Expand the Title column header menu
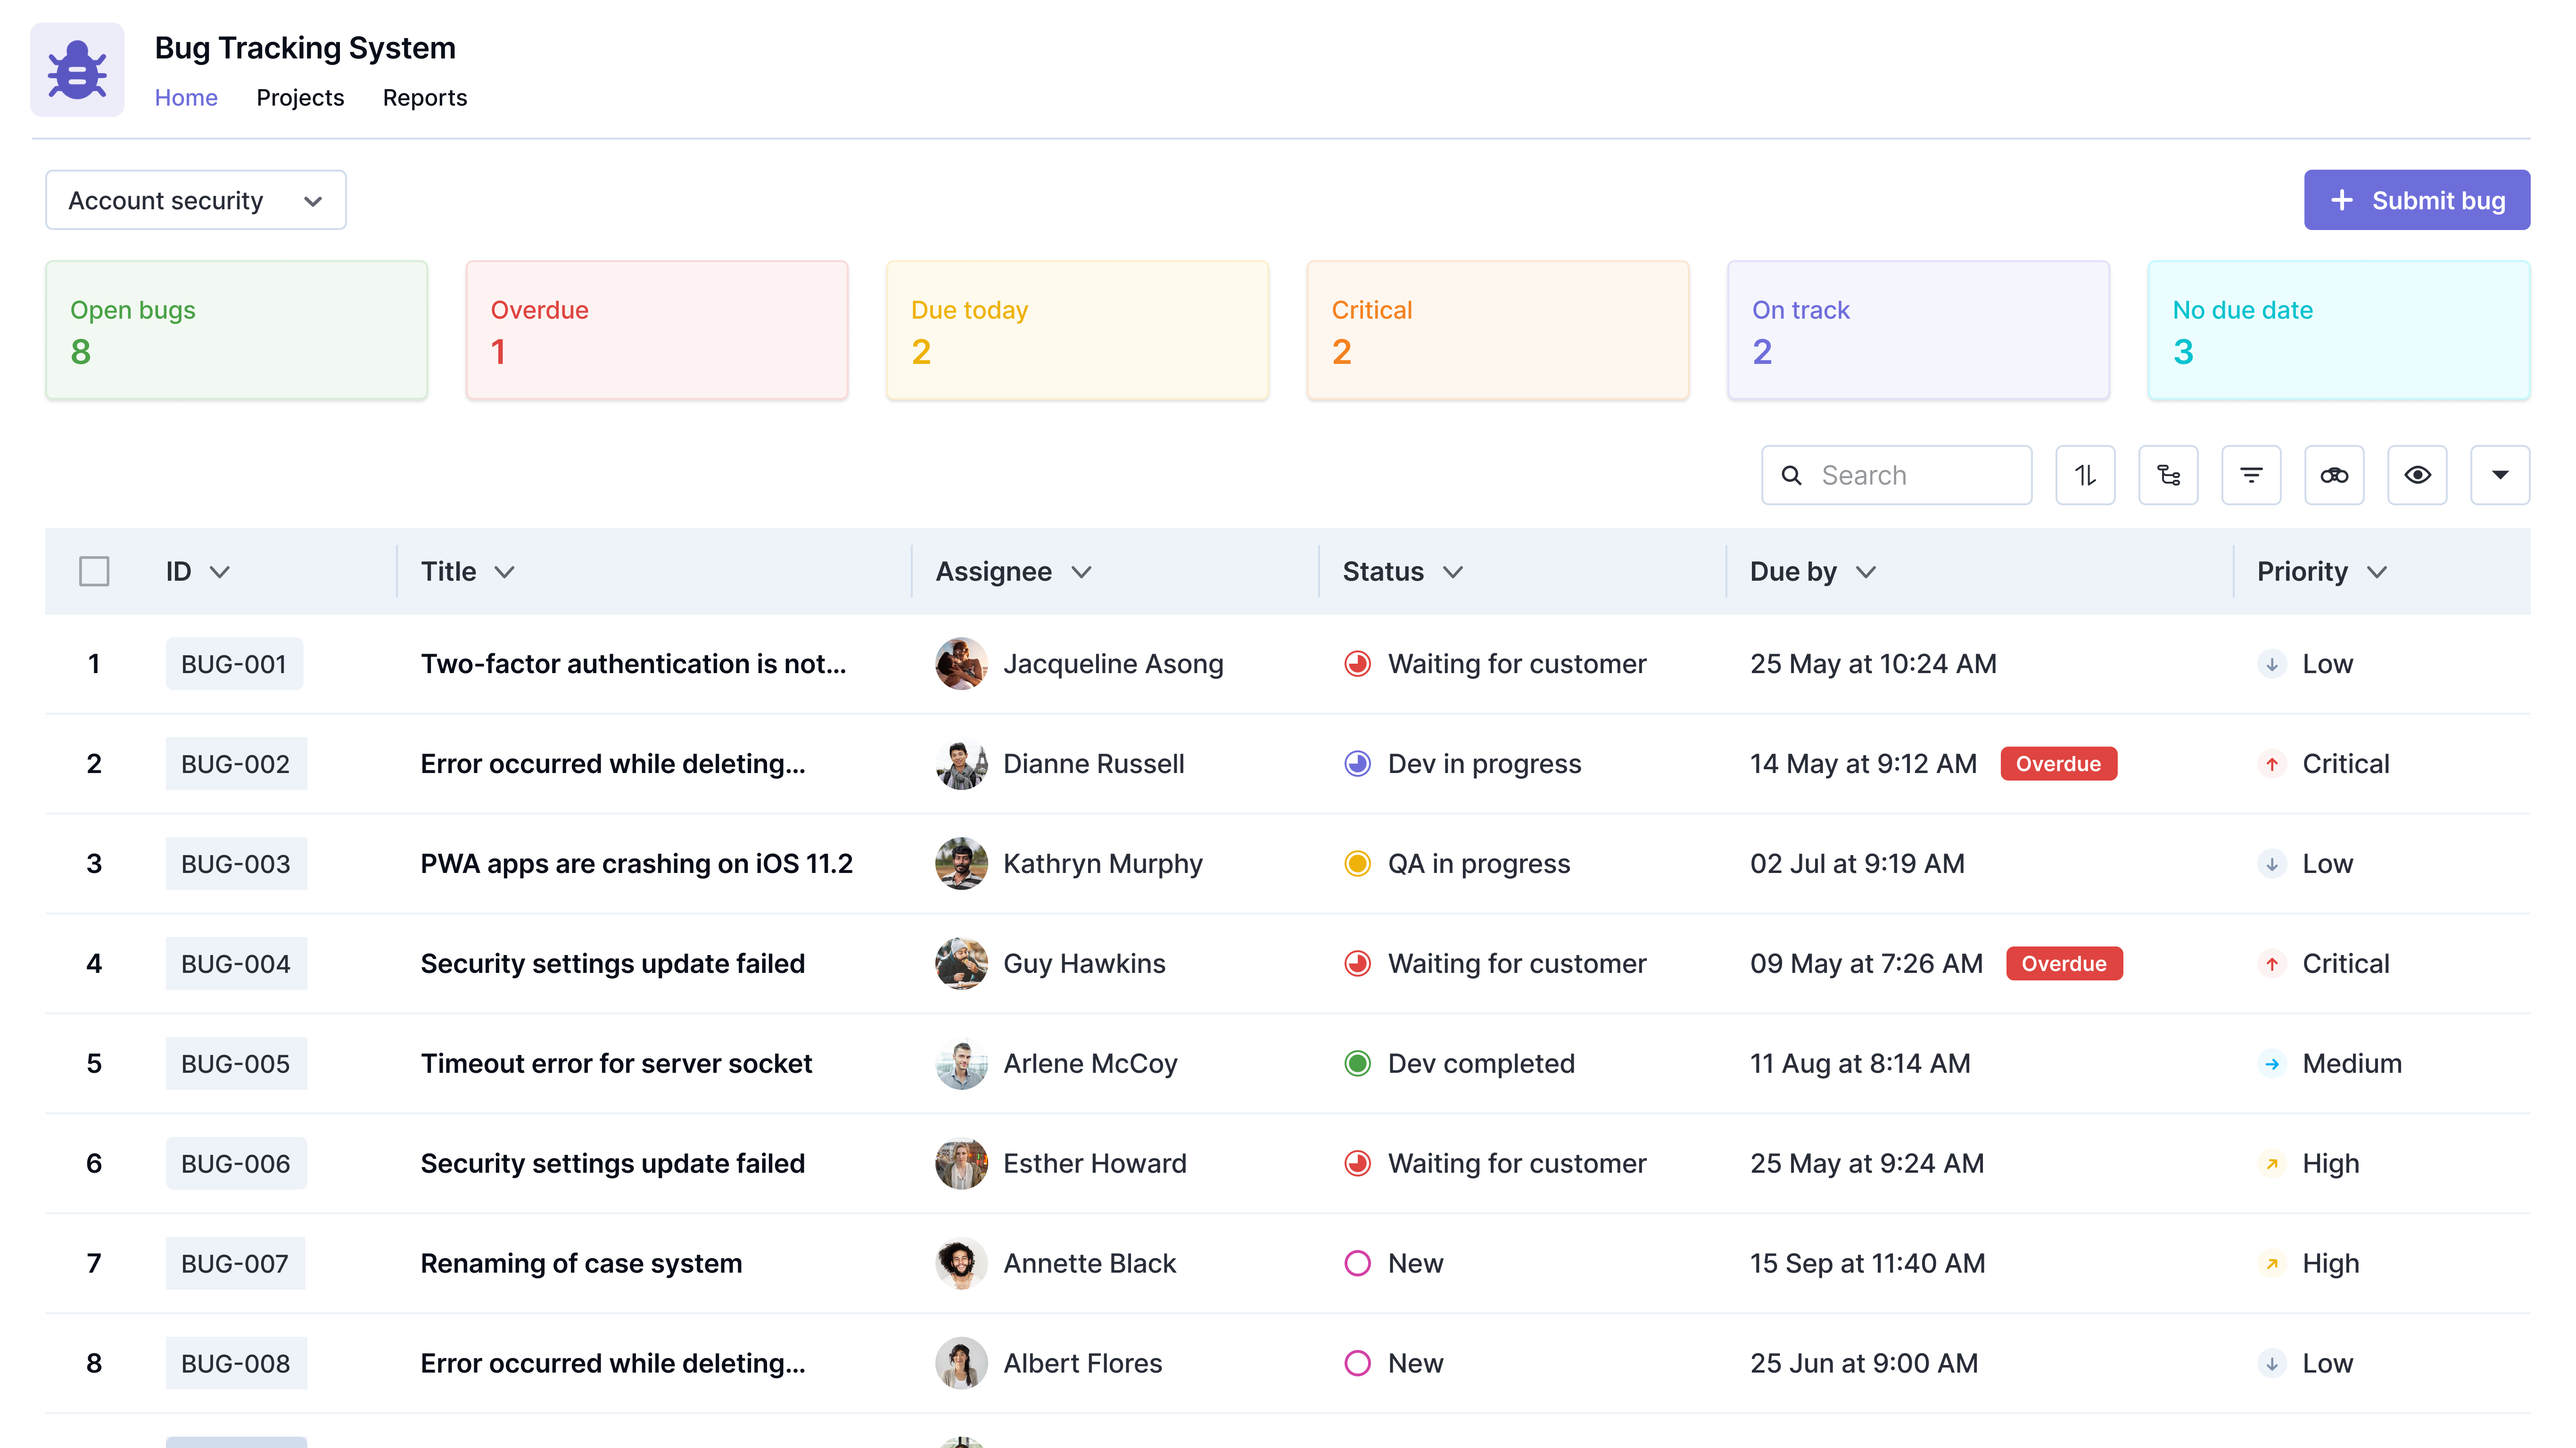2576x1448 pixels. tap(505, 572)
